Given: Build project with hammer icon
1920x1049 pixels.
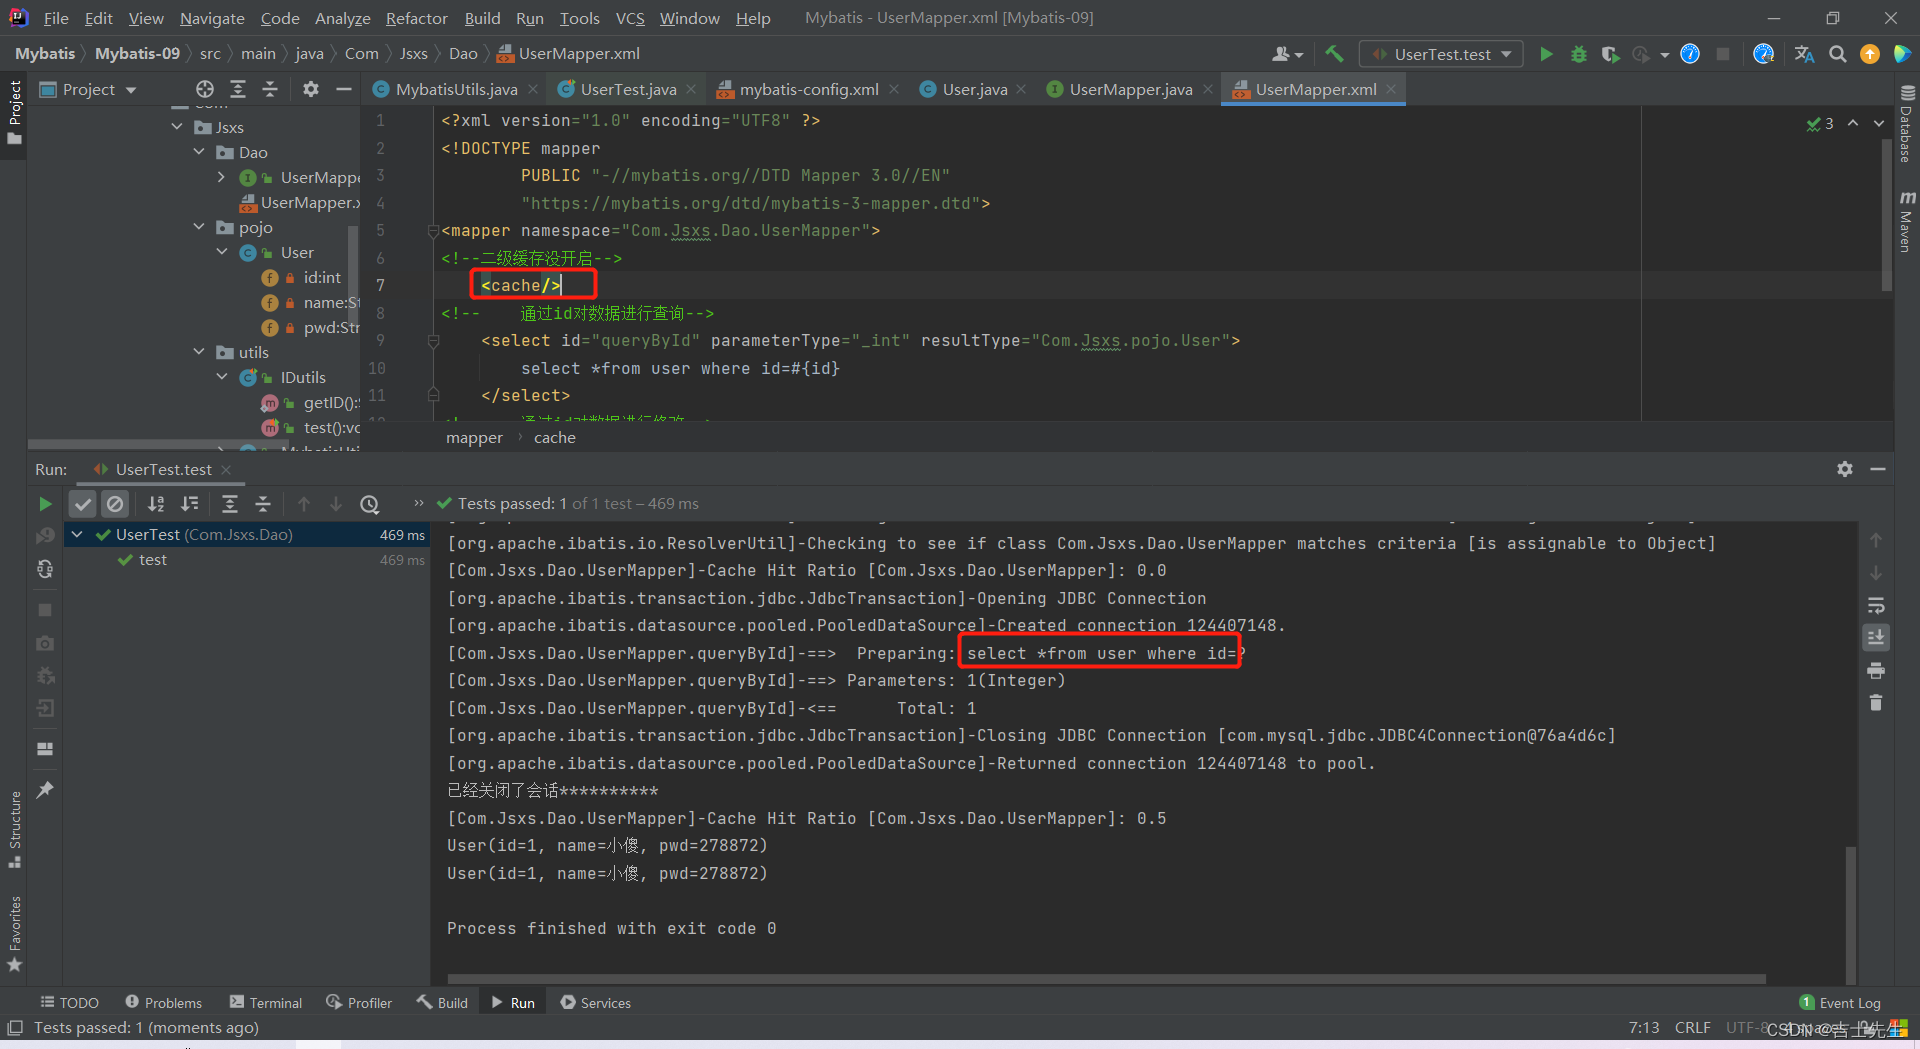Looking at the screenshot, I should coord(1334,54).
